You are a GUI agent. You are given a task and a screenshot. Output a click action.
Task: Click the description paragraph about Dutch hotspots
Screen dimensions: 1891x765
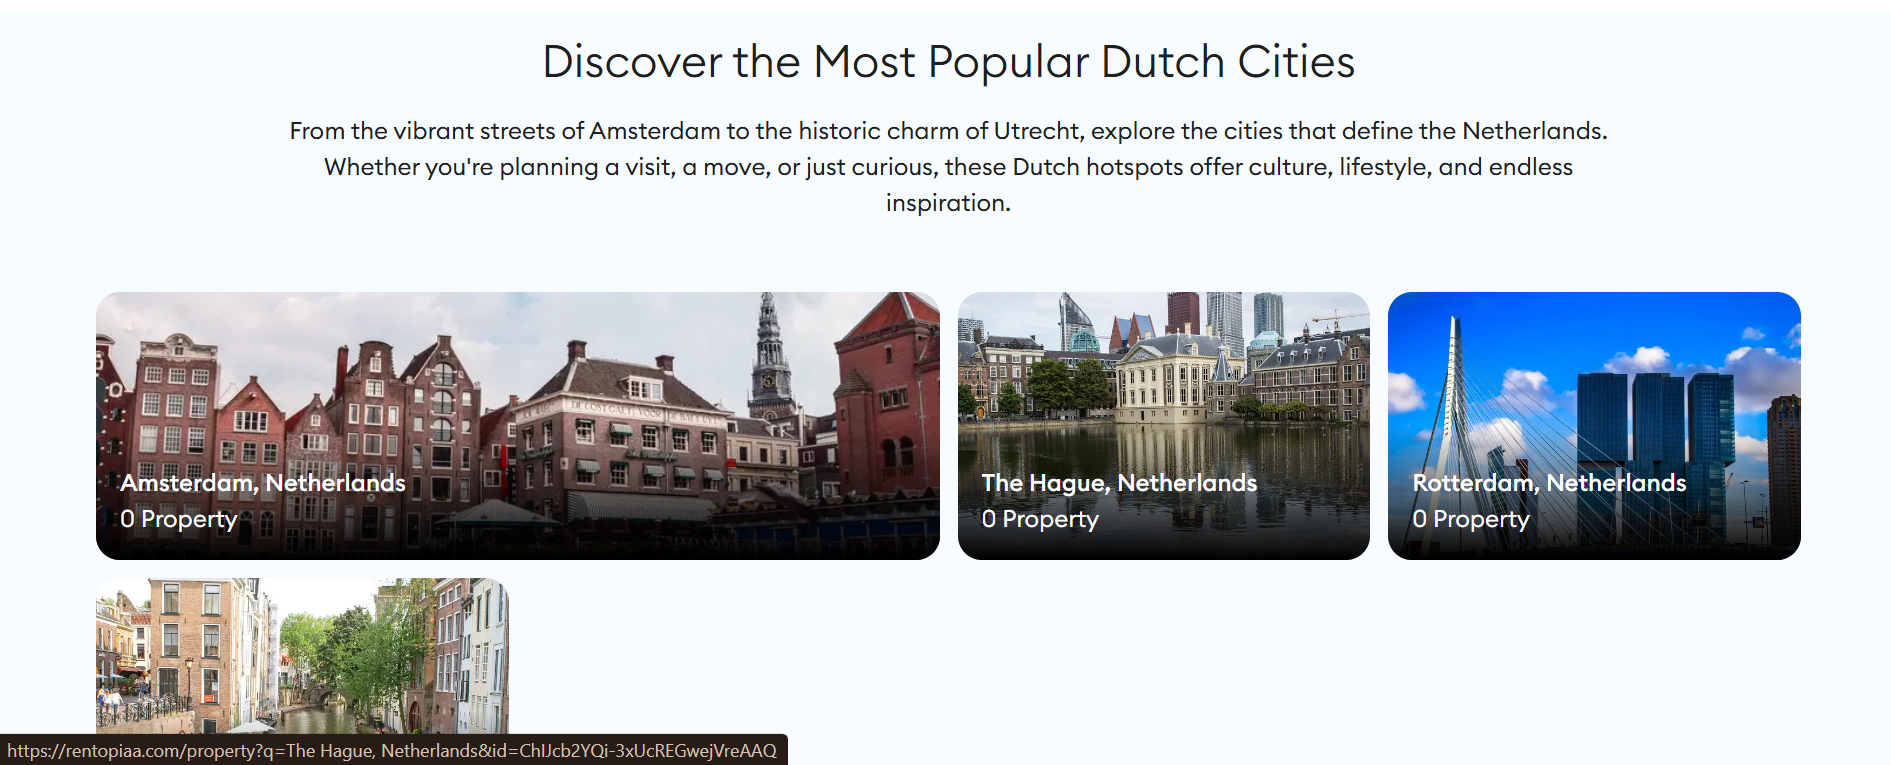pos(948,167)
